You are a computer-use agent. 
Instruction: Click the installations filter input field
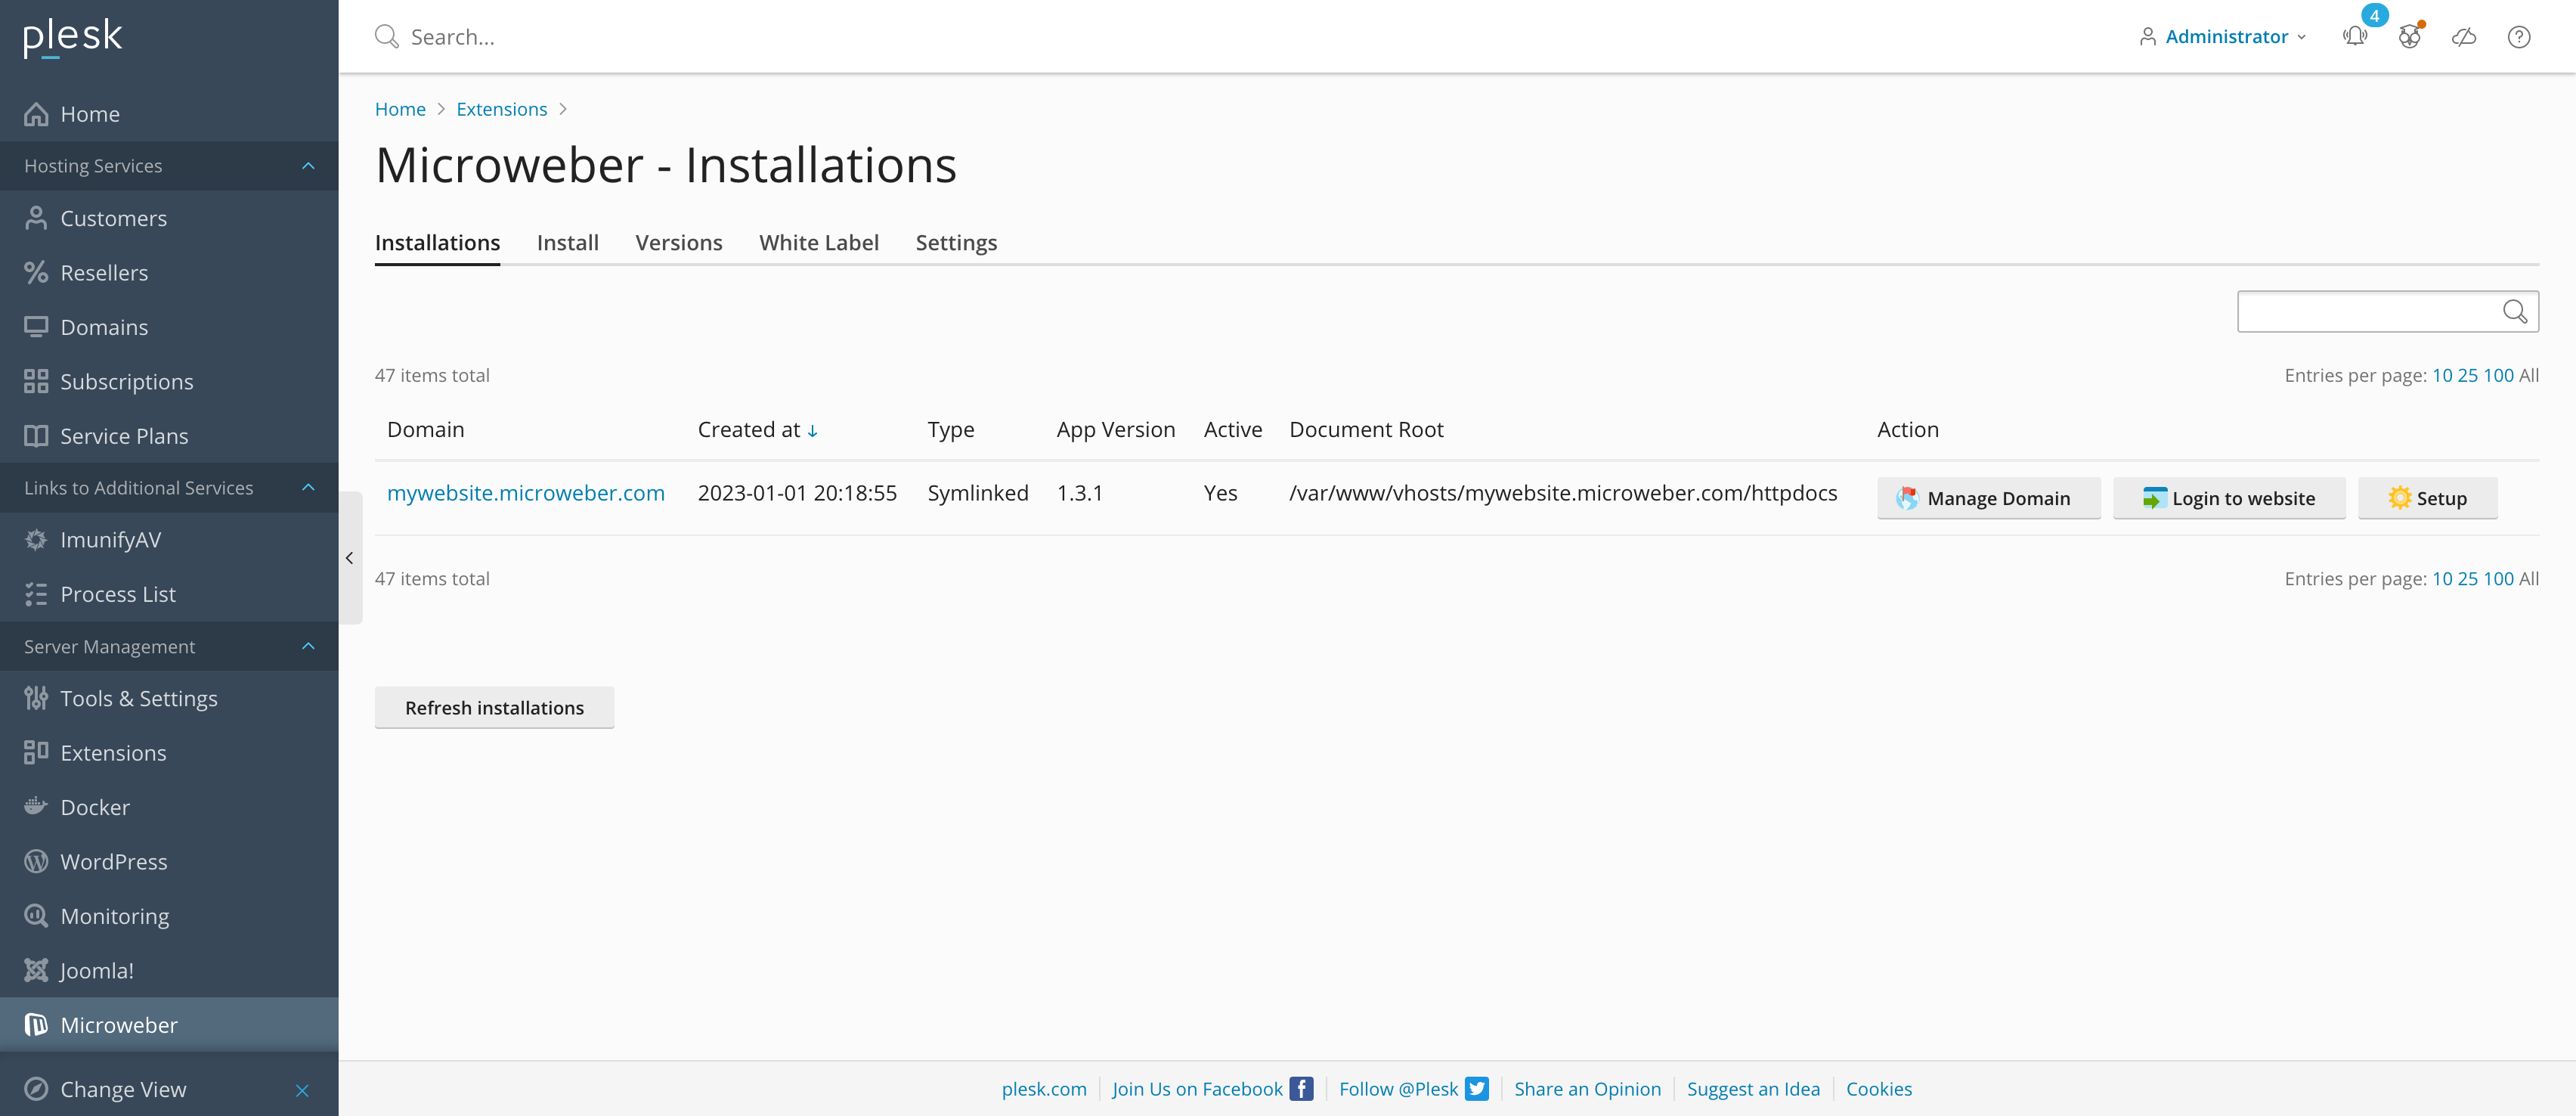point(2366,312)
